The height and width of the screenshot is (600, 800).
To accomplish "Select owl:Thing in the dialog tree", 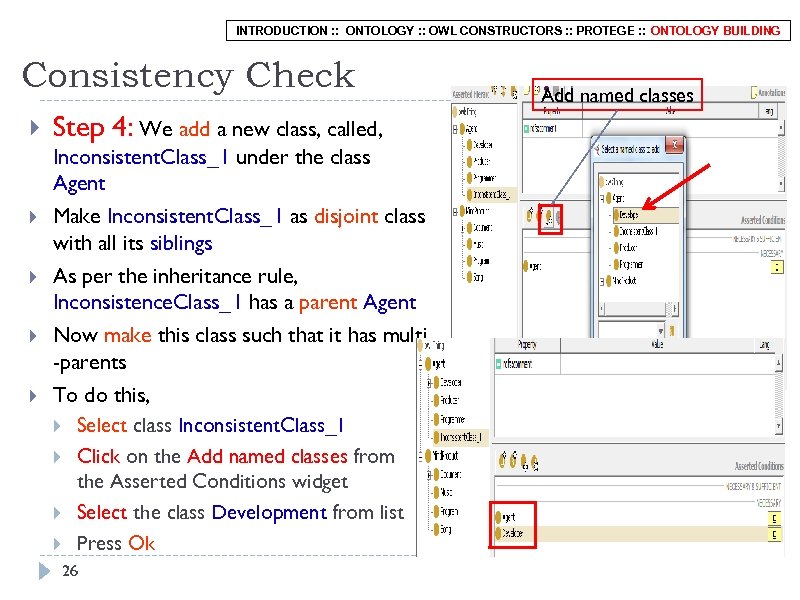I will click(x=611, y=182).
